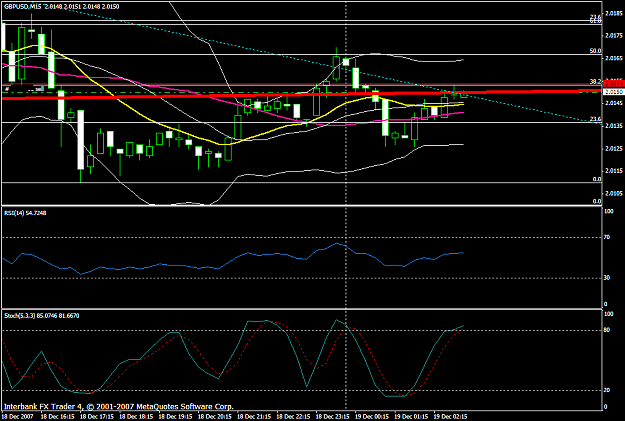Click the 19 Dec 01:15 time label
Viewport: 625px width, 421px height.
click(x=411, y=416)
